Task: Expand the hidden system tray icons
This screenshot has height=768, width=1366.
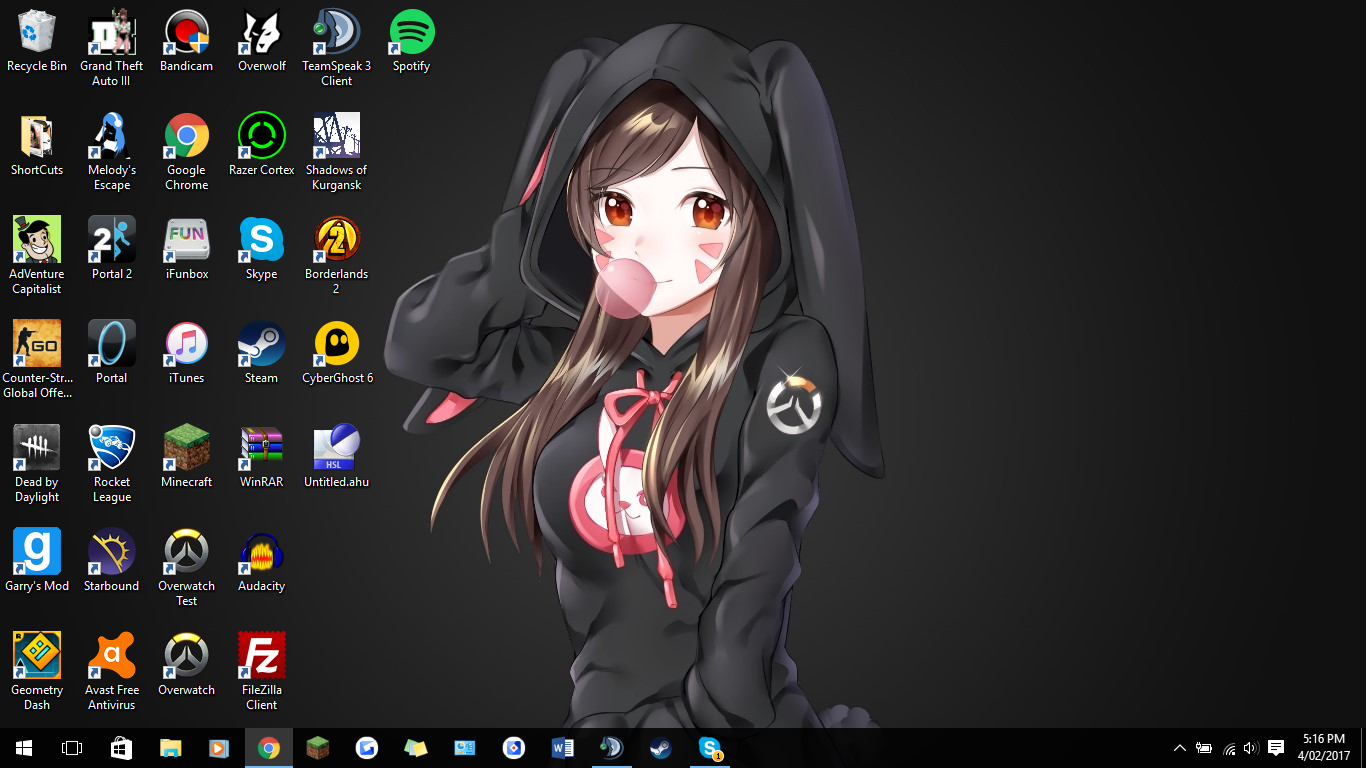Action: pyautogui.click(x=1180, y=748)
